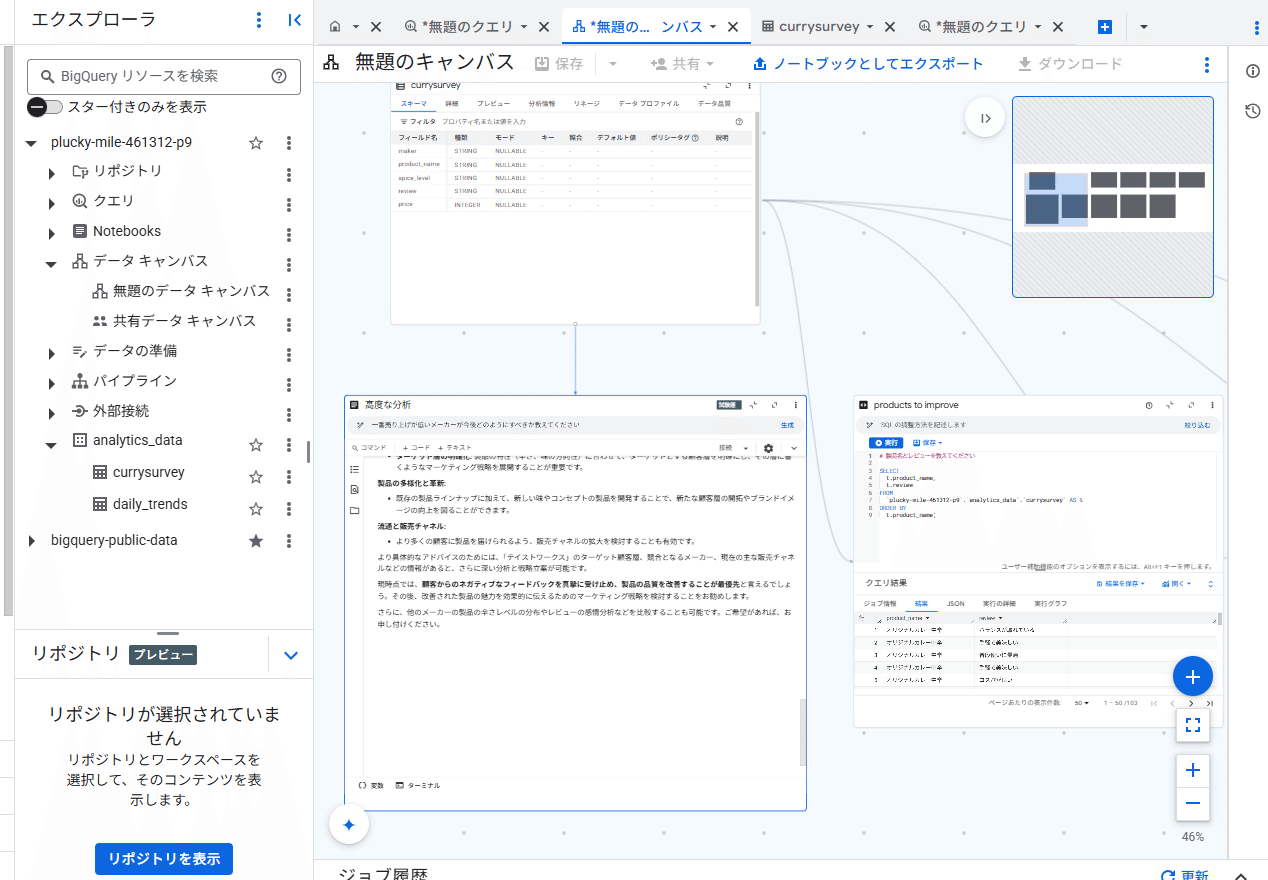Star the daily_trends table
The height and width of the screenshot is (880, 1268).
point(255,504)
